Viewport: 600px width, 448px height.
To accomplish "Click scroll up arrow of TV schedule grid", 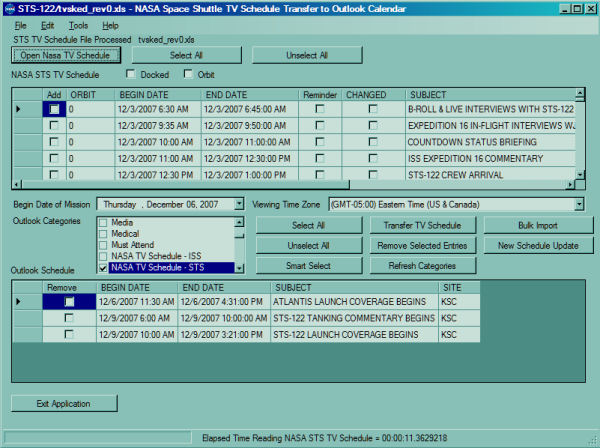I will click(x=580, y=94).
